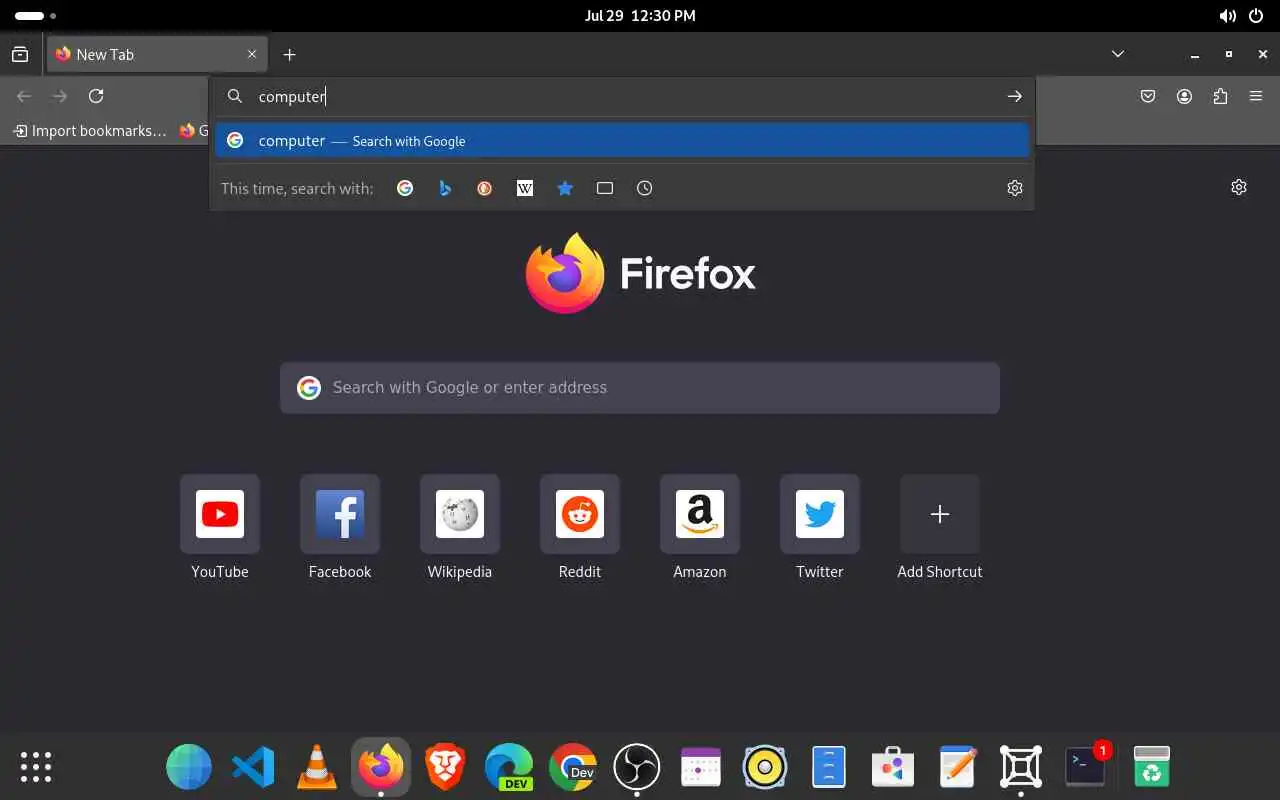Click the Firefox-icon bookmark beside Import bookmarks
Screen dimensions: 1280x800
click(192, 130)
